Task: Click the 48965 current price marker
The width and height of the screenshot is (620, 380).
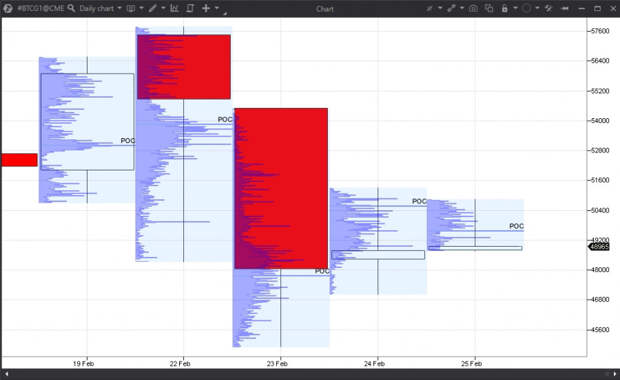Action: 599,247
